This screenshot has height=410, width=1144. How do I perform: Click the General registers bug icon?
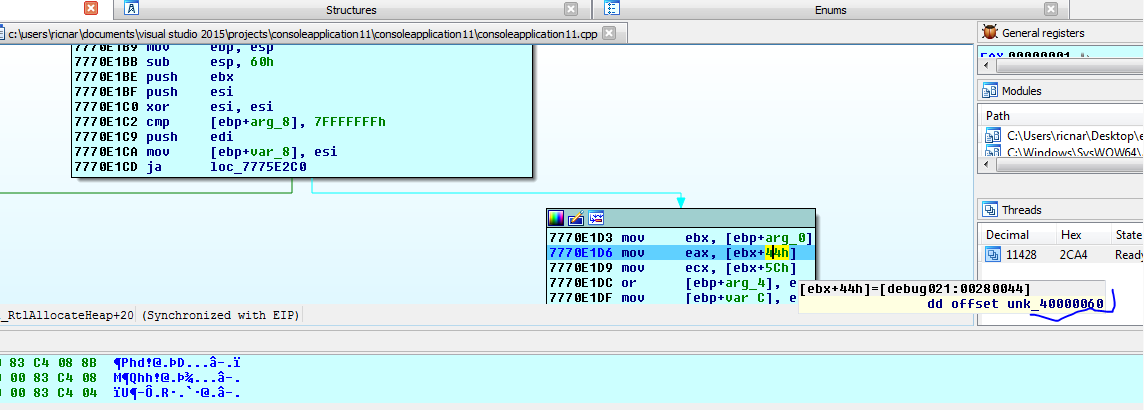[990, 32]
